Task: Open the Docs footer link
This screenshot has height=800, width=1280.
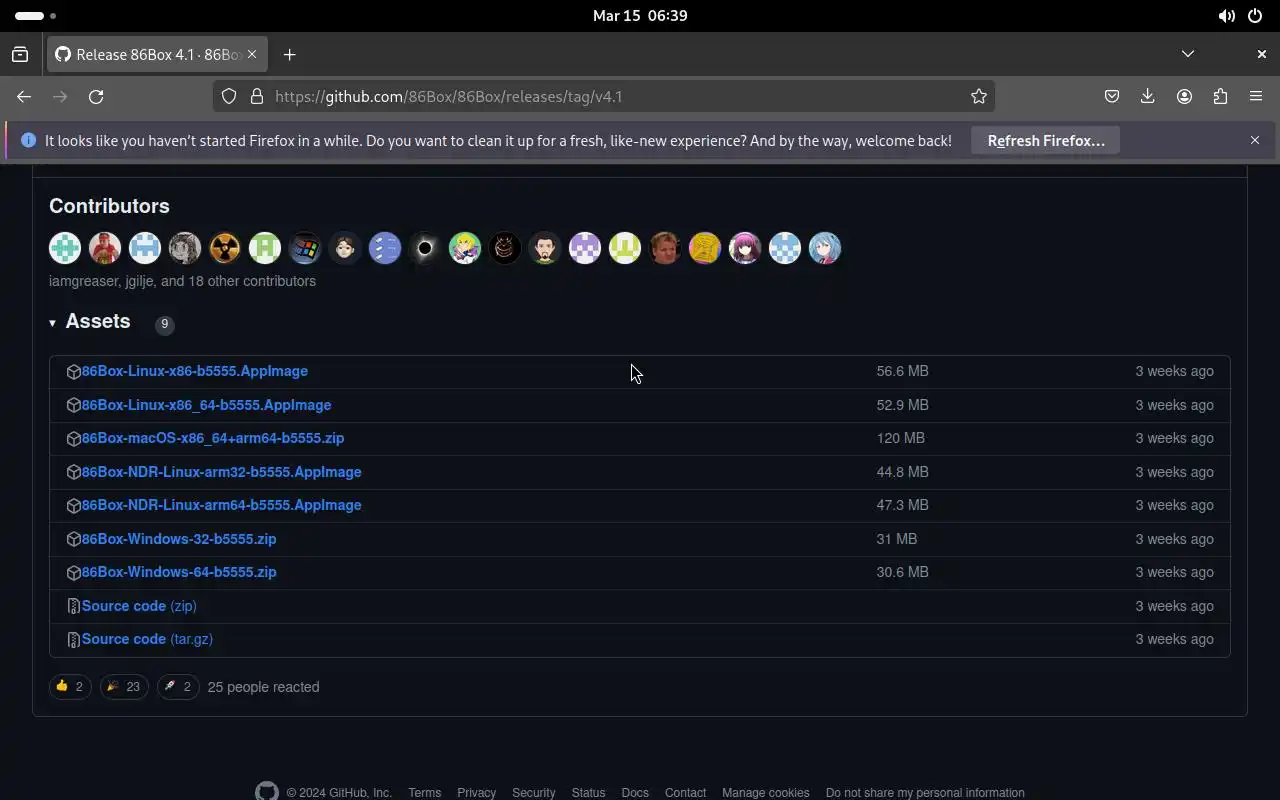Action: (635, 793)
